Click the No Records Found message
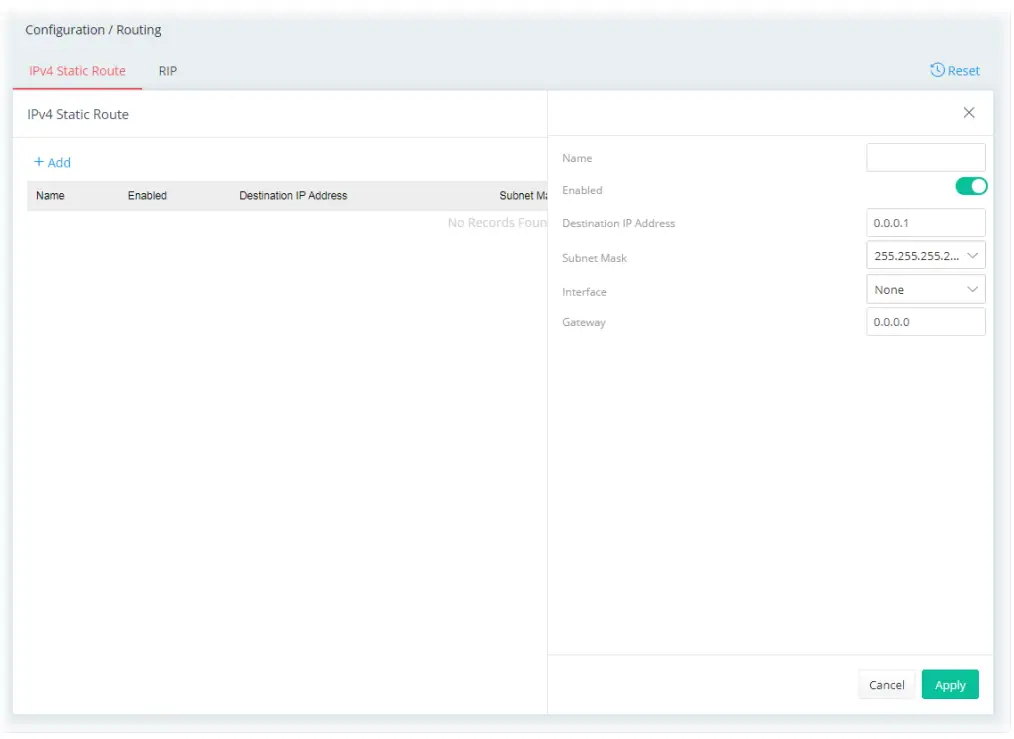Screen dimensions: 1014x739 (x=497, y=222)
